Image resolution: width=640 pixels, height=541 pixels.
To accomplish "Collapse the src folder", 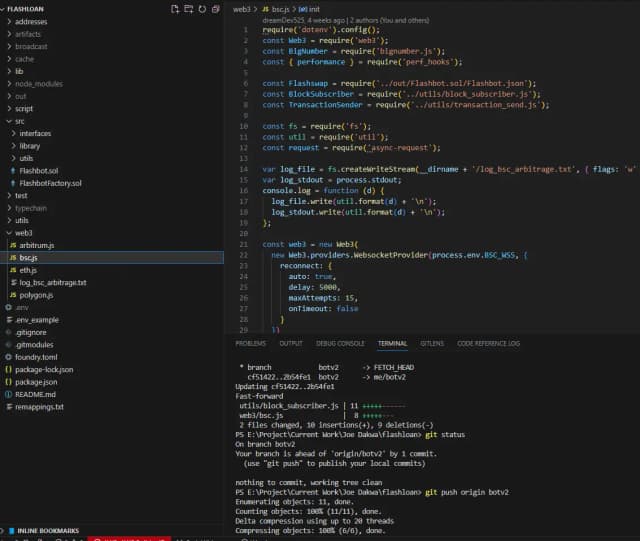I will [20, 121].
